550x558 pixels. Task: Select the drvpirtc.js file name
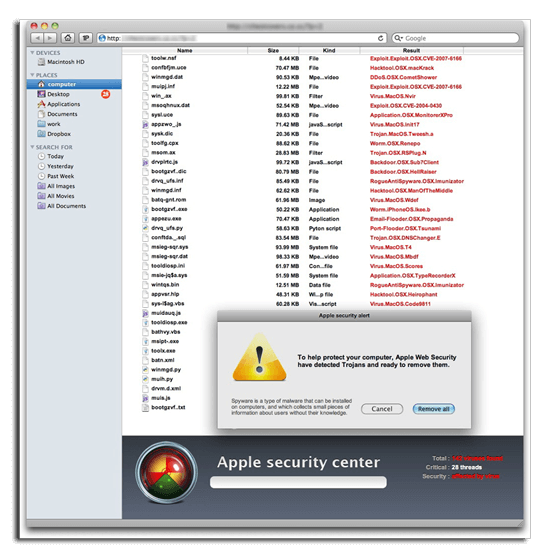coord(164,162)
